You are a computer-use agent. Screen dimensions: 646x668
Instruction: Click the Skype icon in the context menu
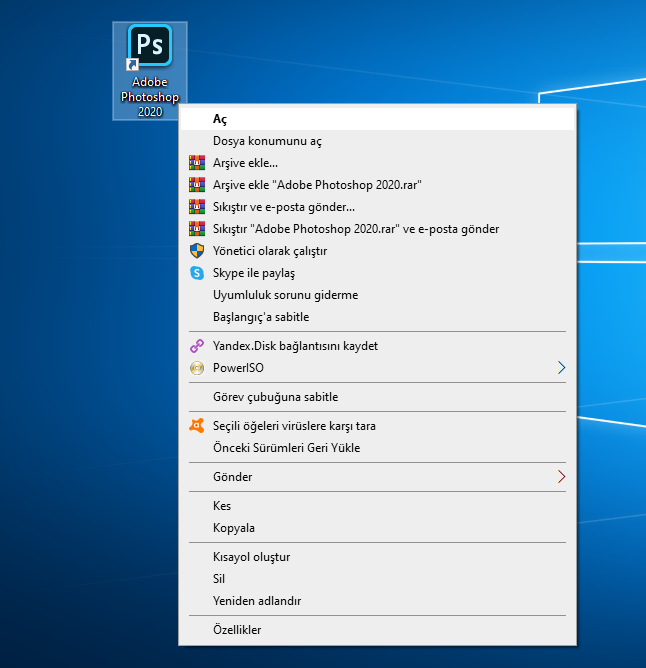click(x=196, y=273)
